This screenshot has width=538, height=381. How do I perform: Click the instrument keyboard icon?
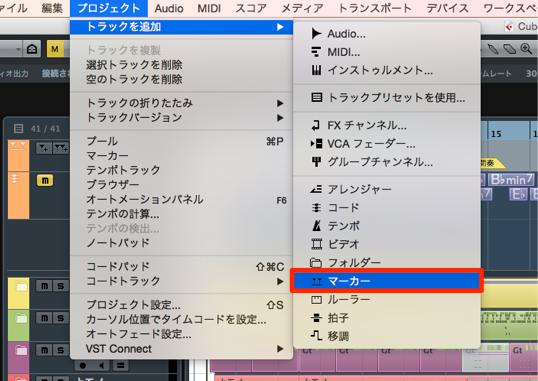pos(316,70)
